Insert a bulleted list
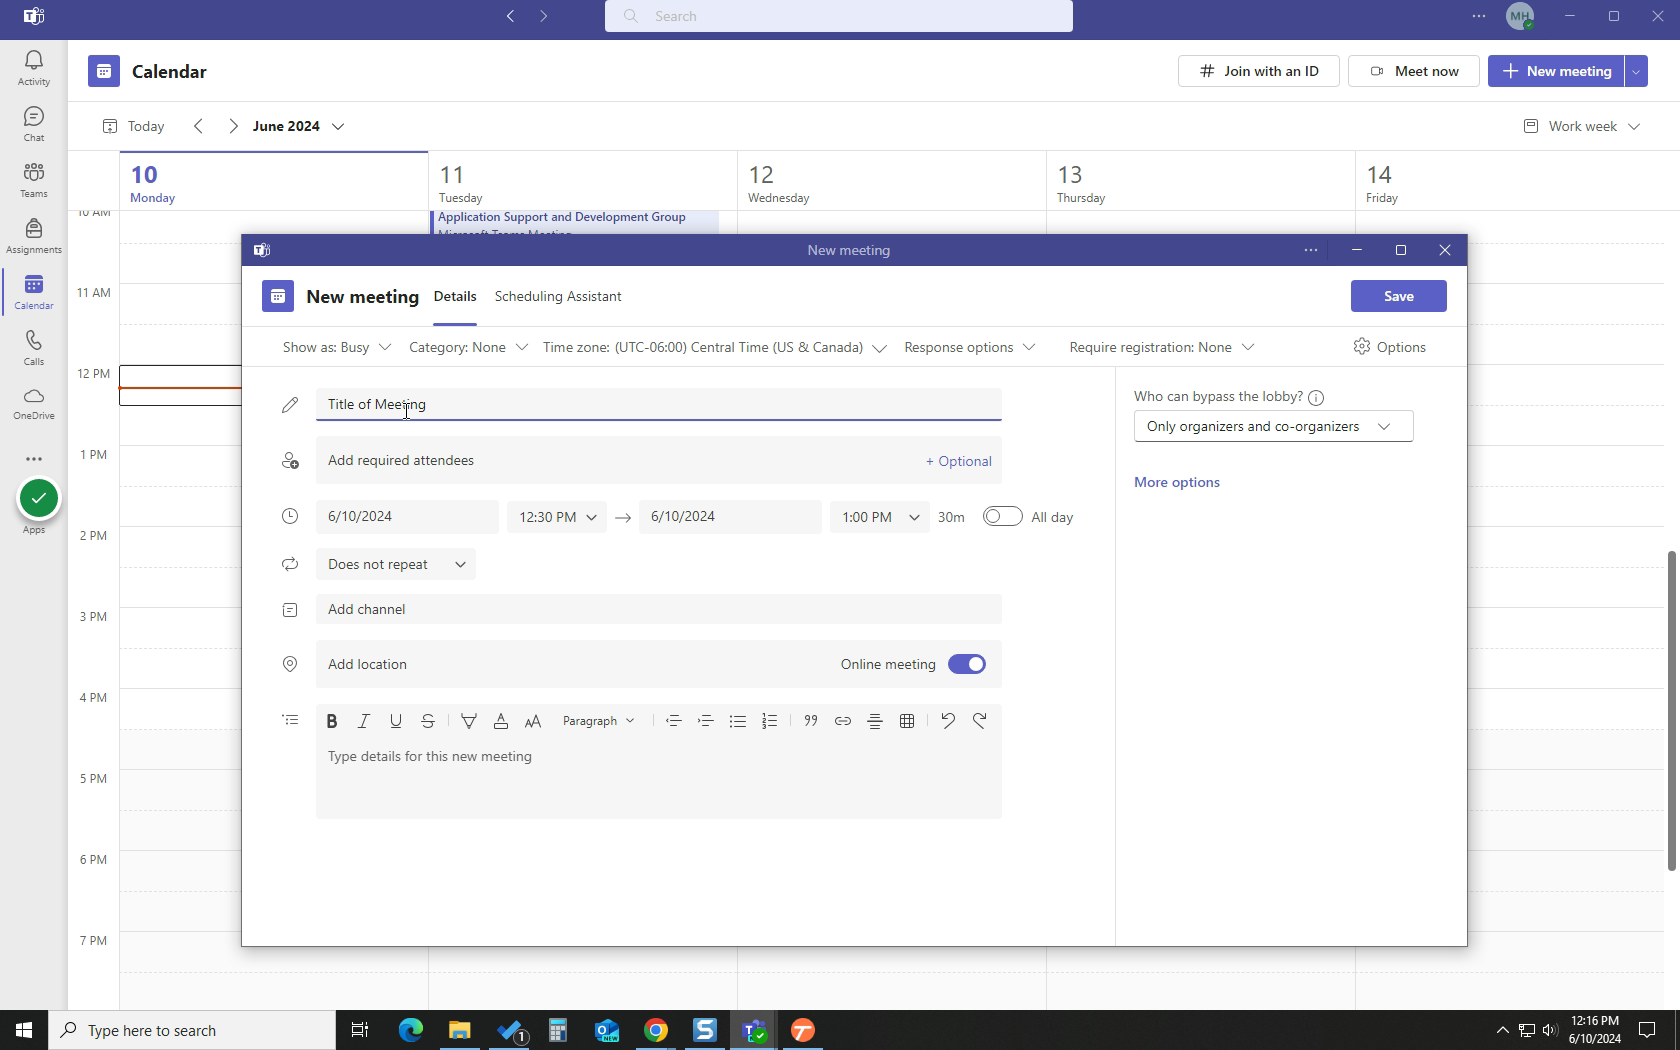 point(738,721)
